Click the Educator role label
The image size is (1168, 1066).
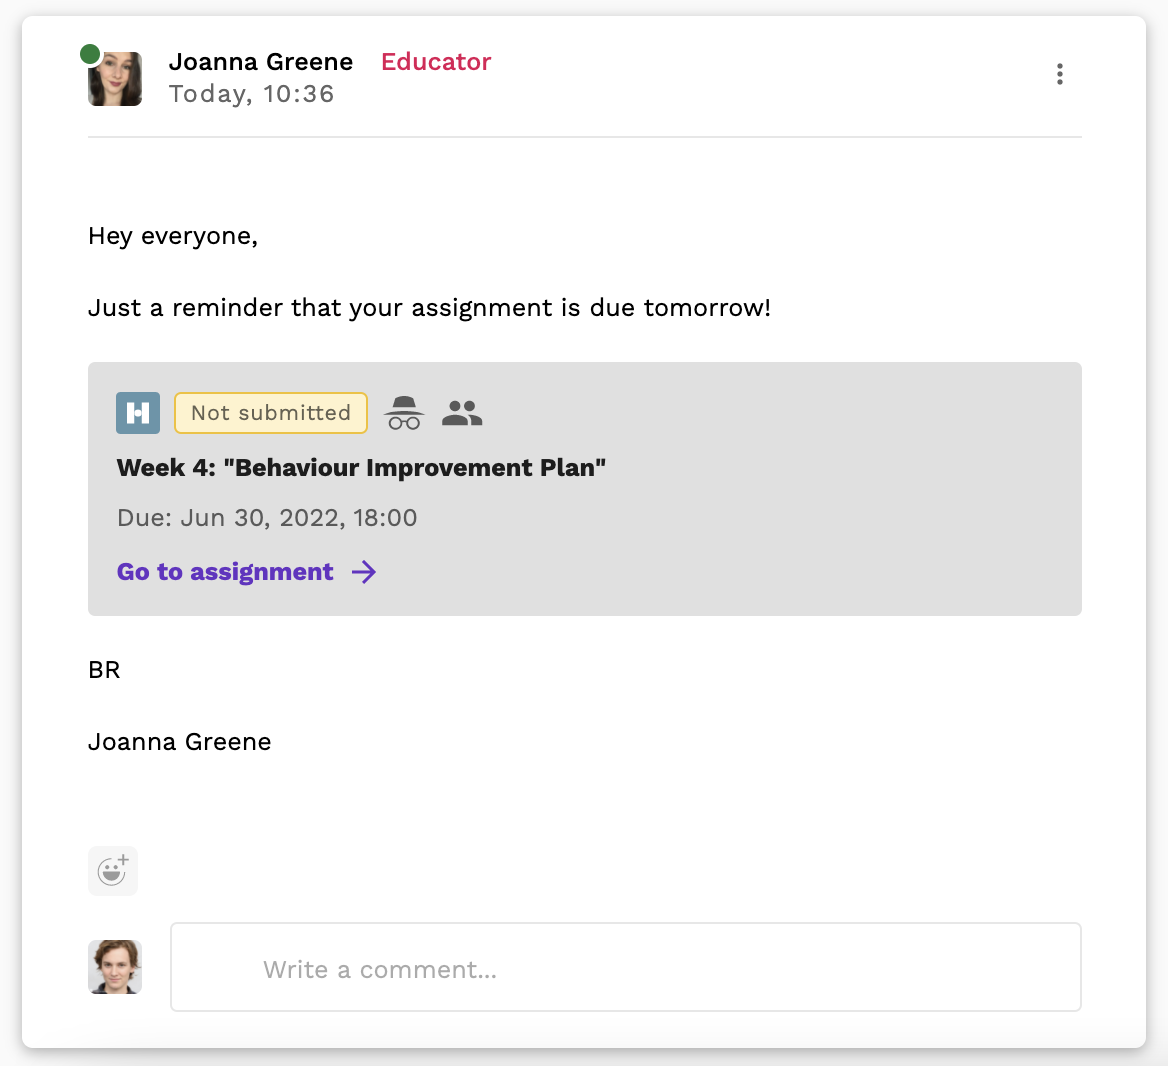tap(436, 61)
